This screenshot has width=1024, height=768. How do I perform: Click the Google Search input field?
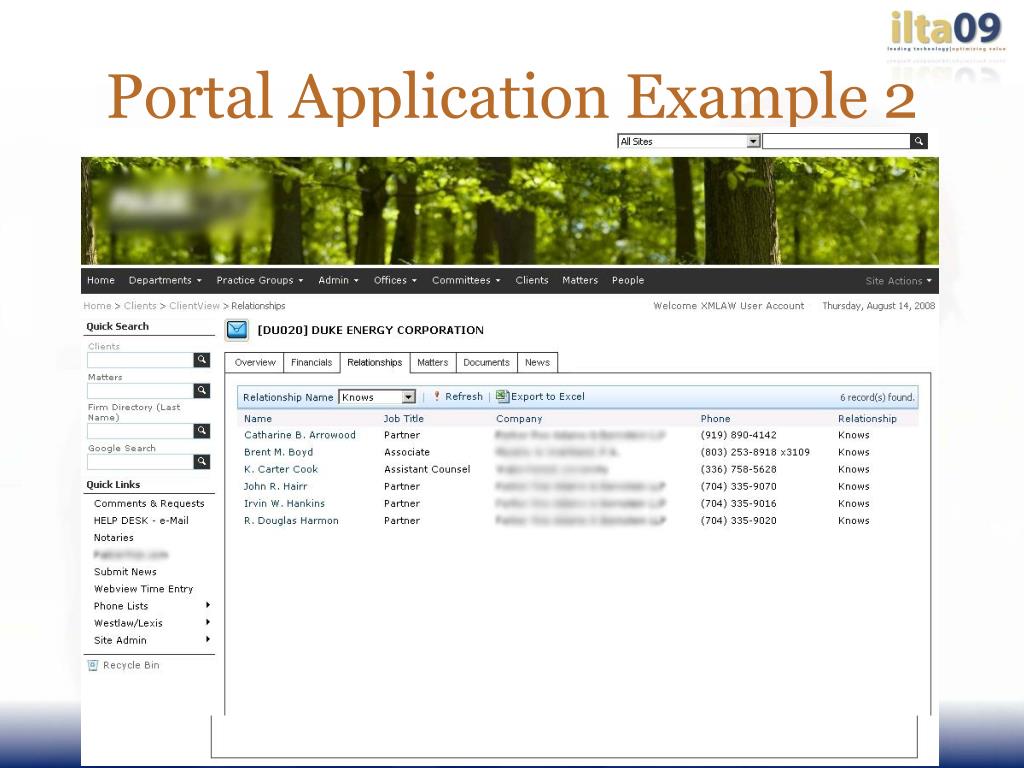(140, 462)
